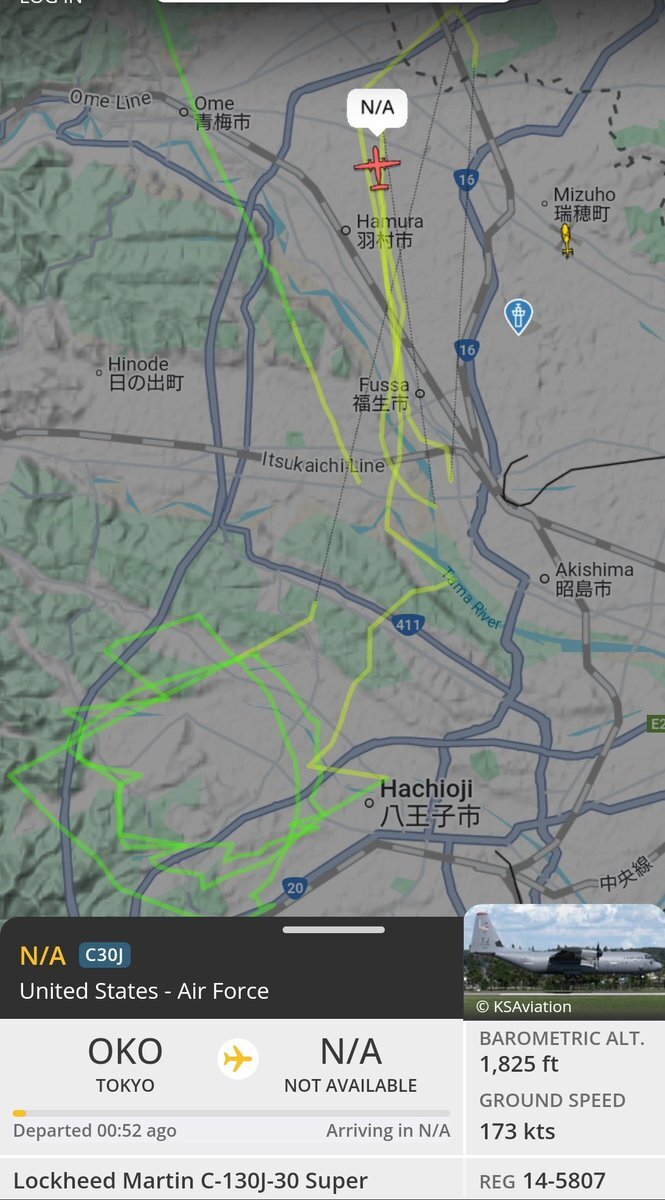Click the flight progress bar
The height and width of the screenshot is (1200, 665).
click(x=231, y=1112)
